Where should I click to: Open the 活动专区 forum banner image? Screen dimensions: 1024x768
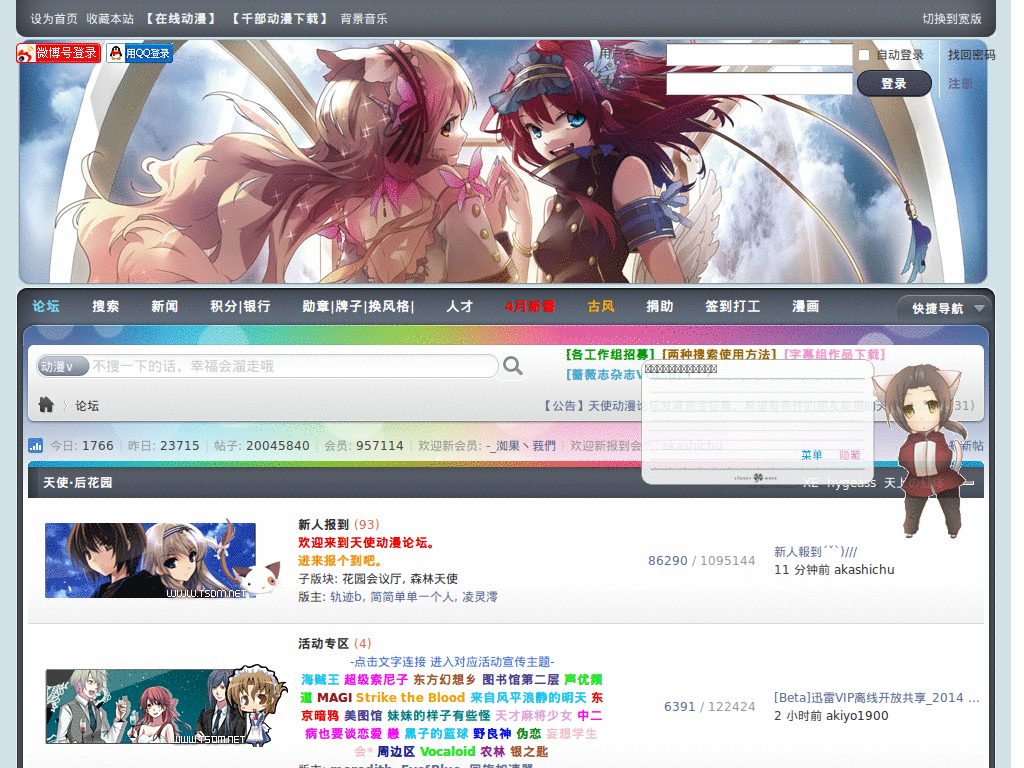(167, 706)
